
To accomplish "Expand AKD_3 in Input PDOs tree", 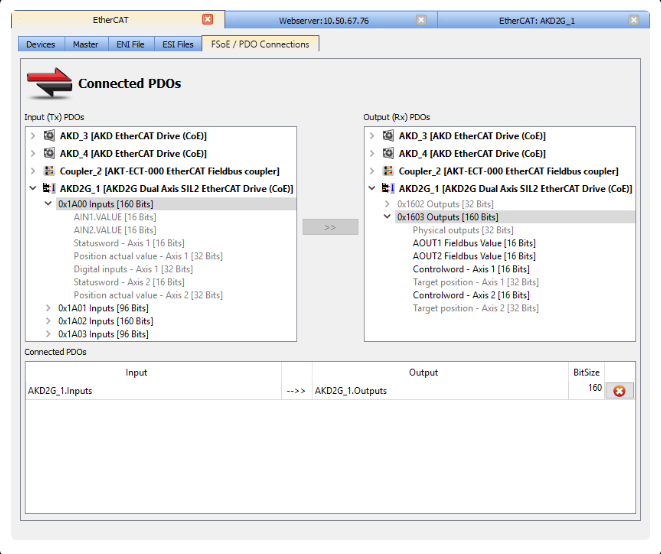I will pyautogui.click(x=33, y=136).
